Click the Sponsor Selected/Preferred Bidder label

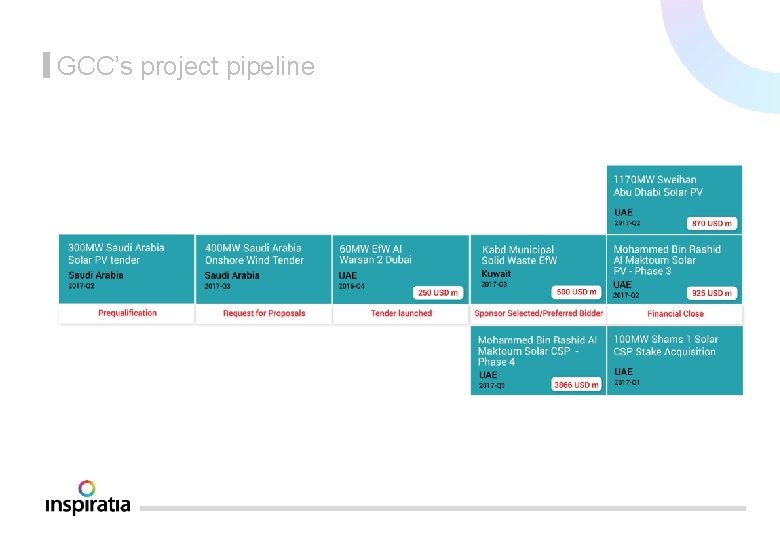[x=538, y=313]
